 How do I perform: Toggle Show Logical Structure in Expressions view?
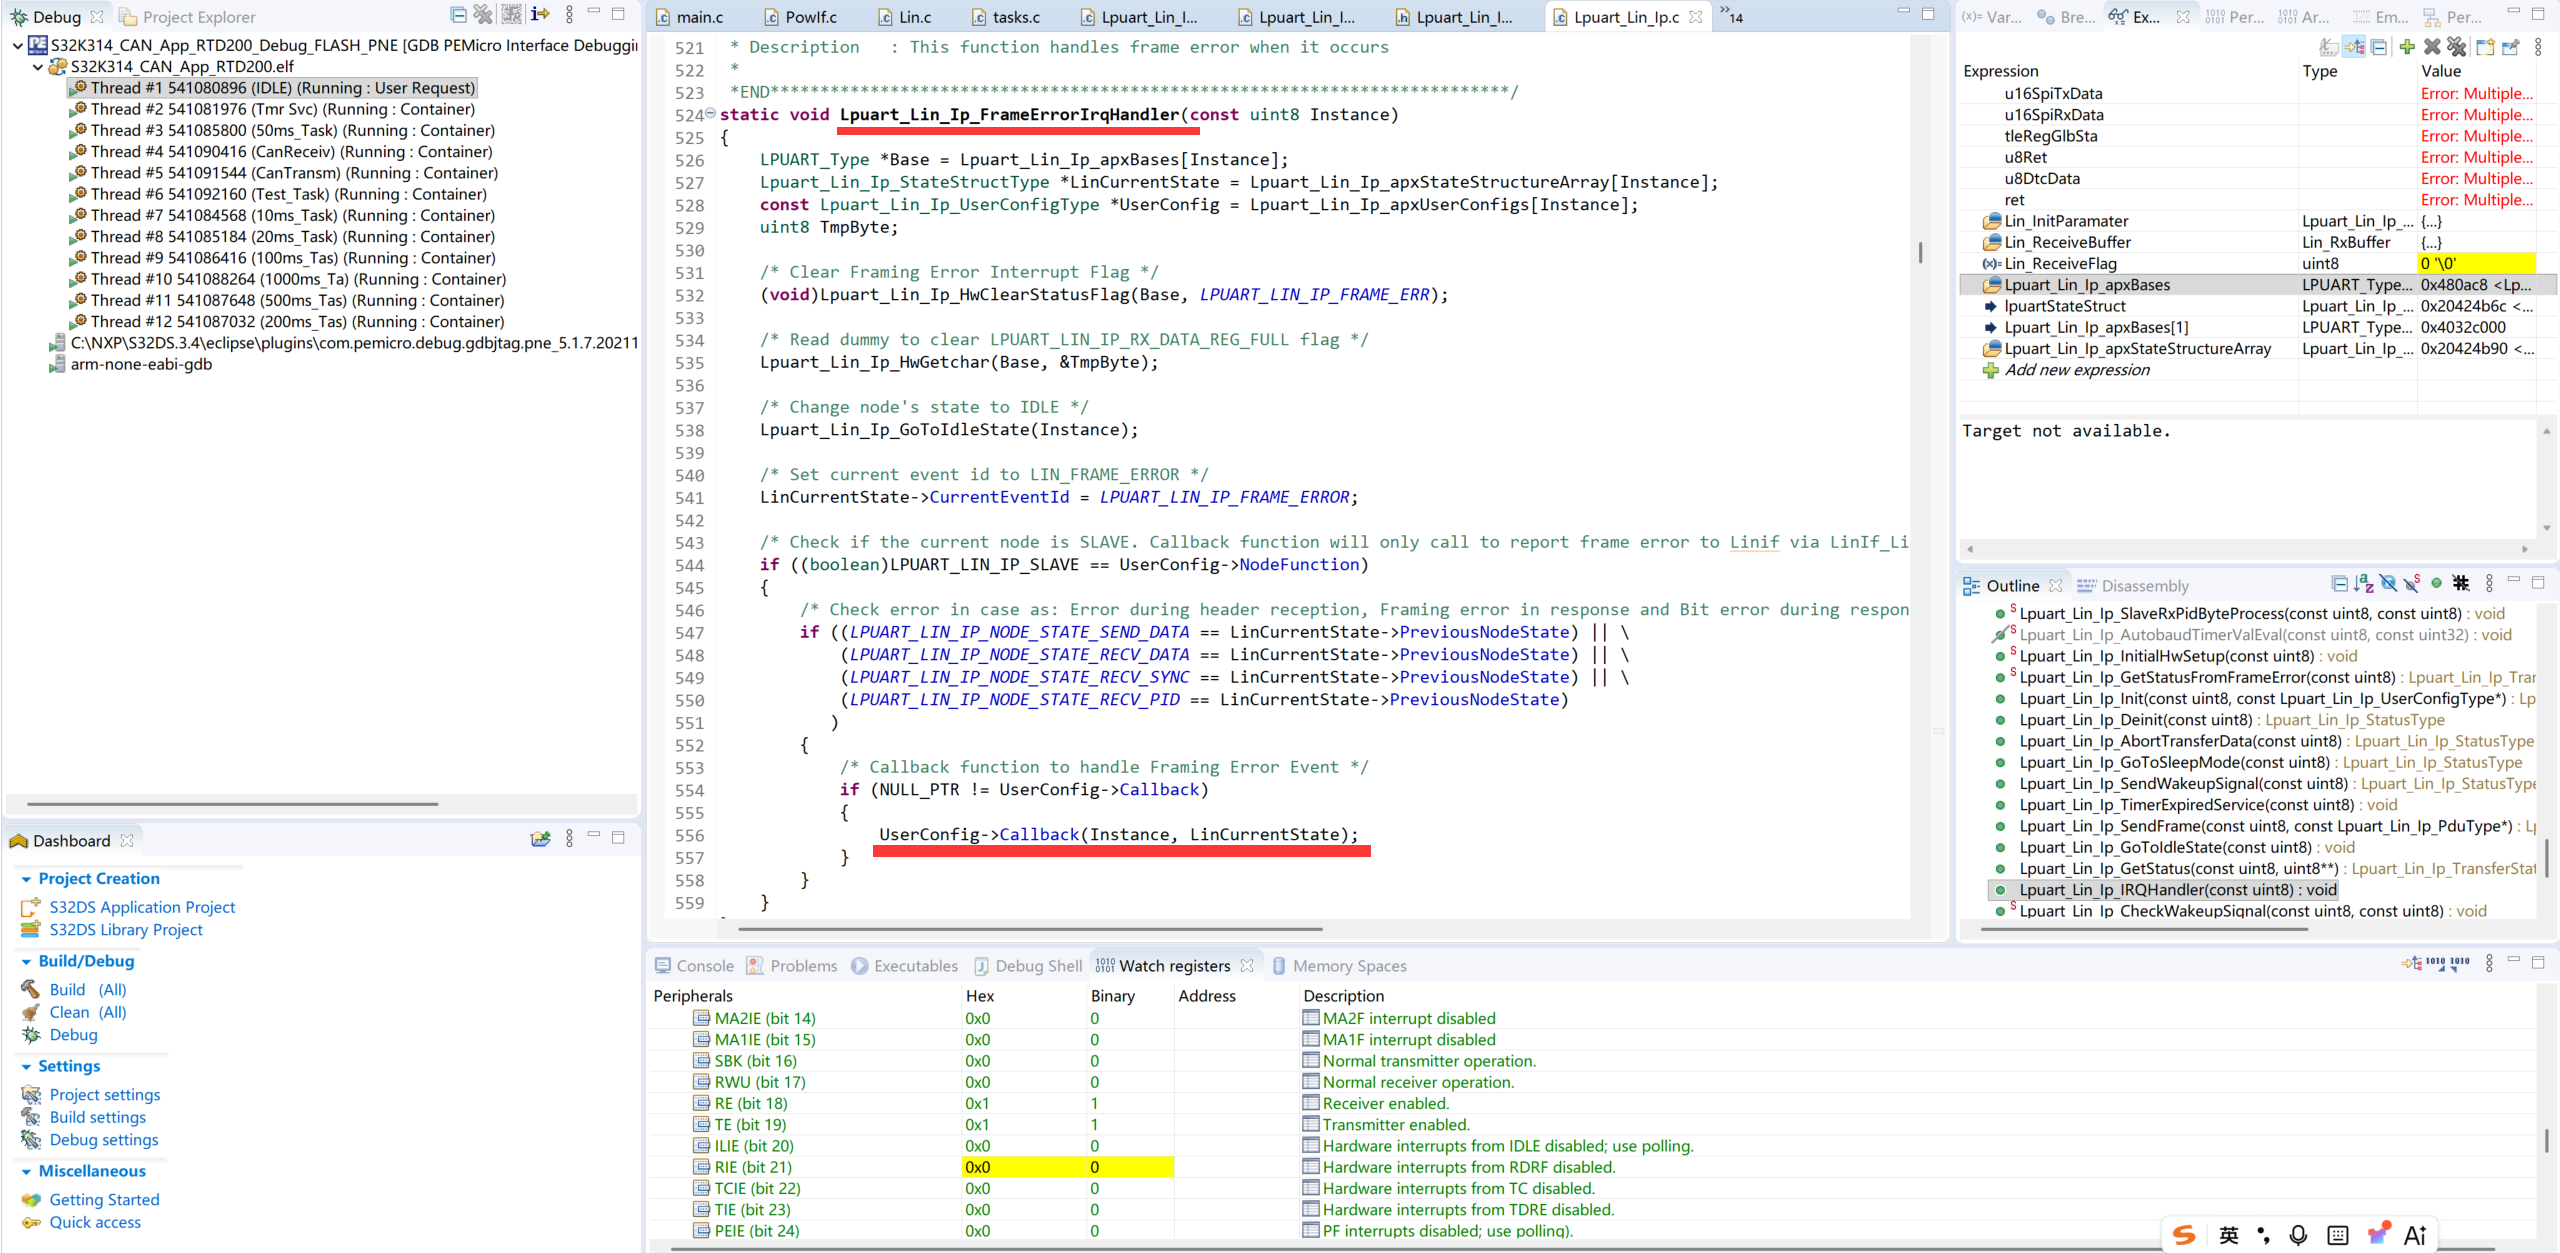(2355, 47)
